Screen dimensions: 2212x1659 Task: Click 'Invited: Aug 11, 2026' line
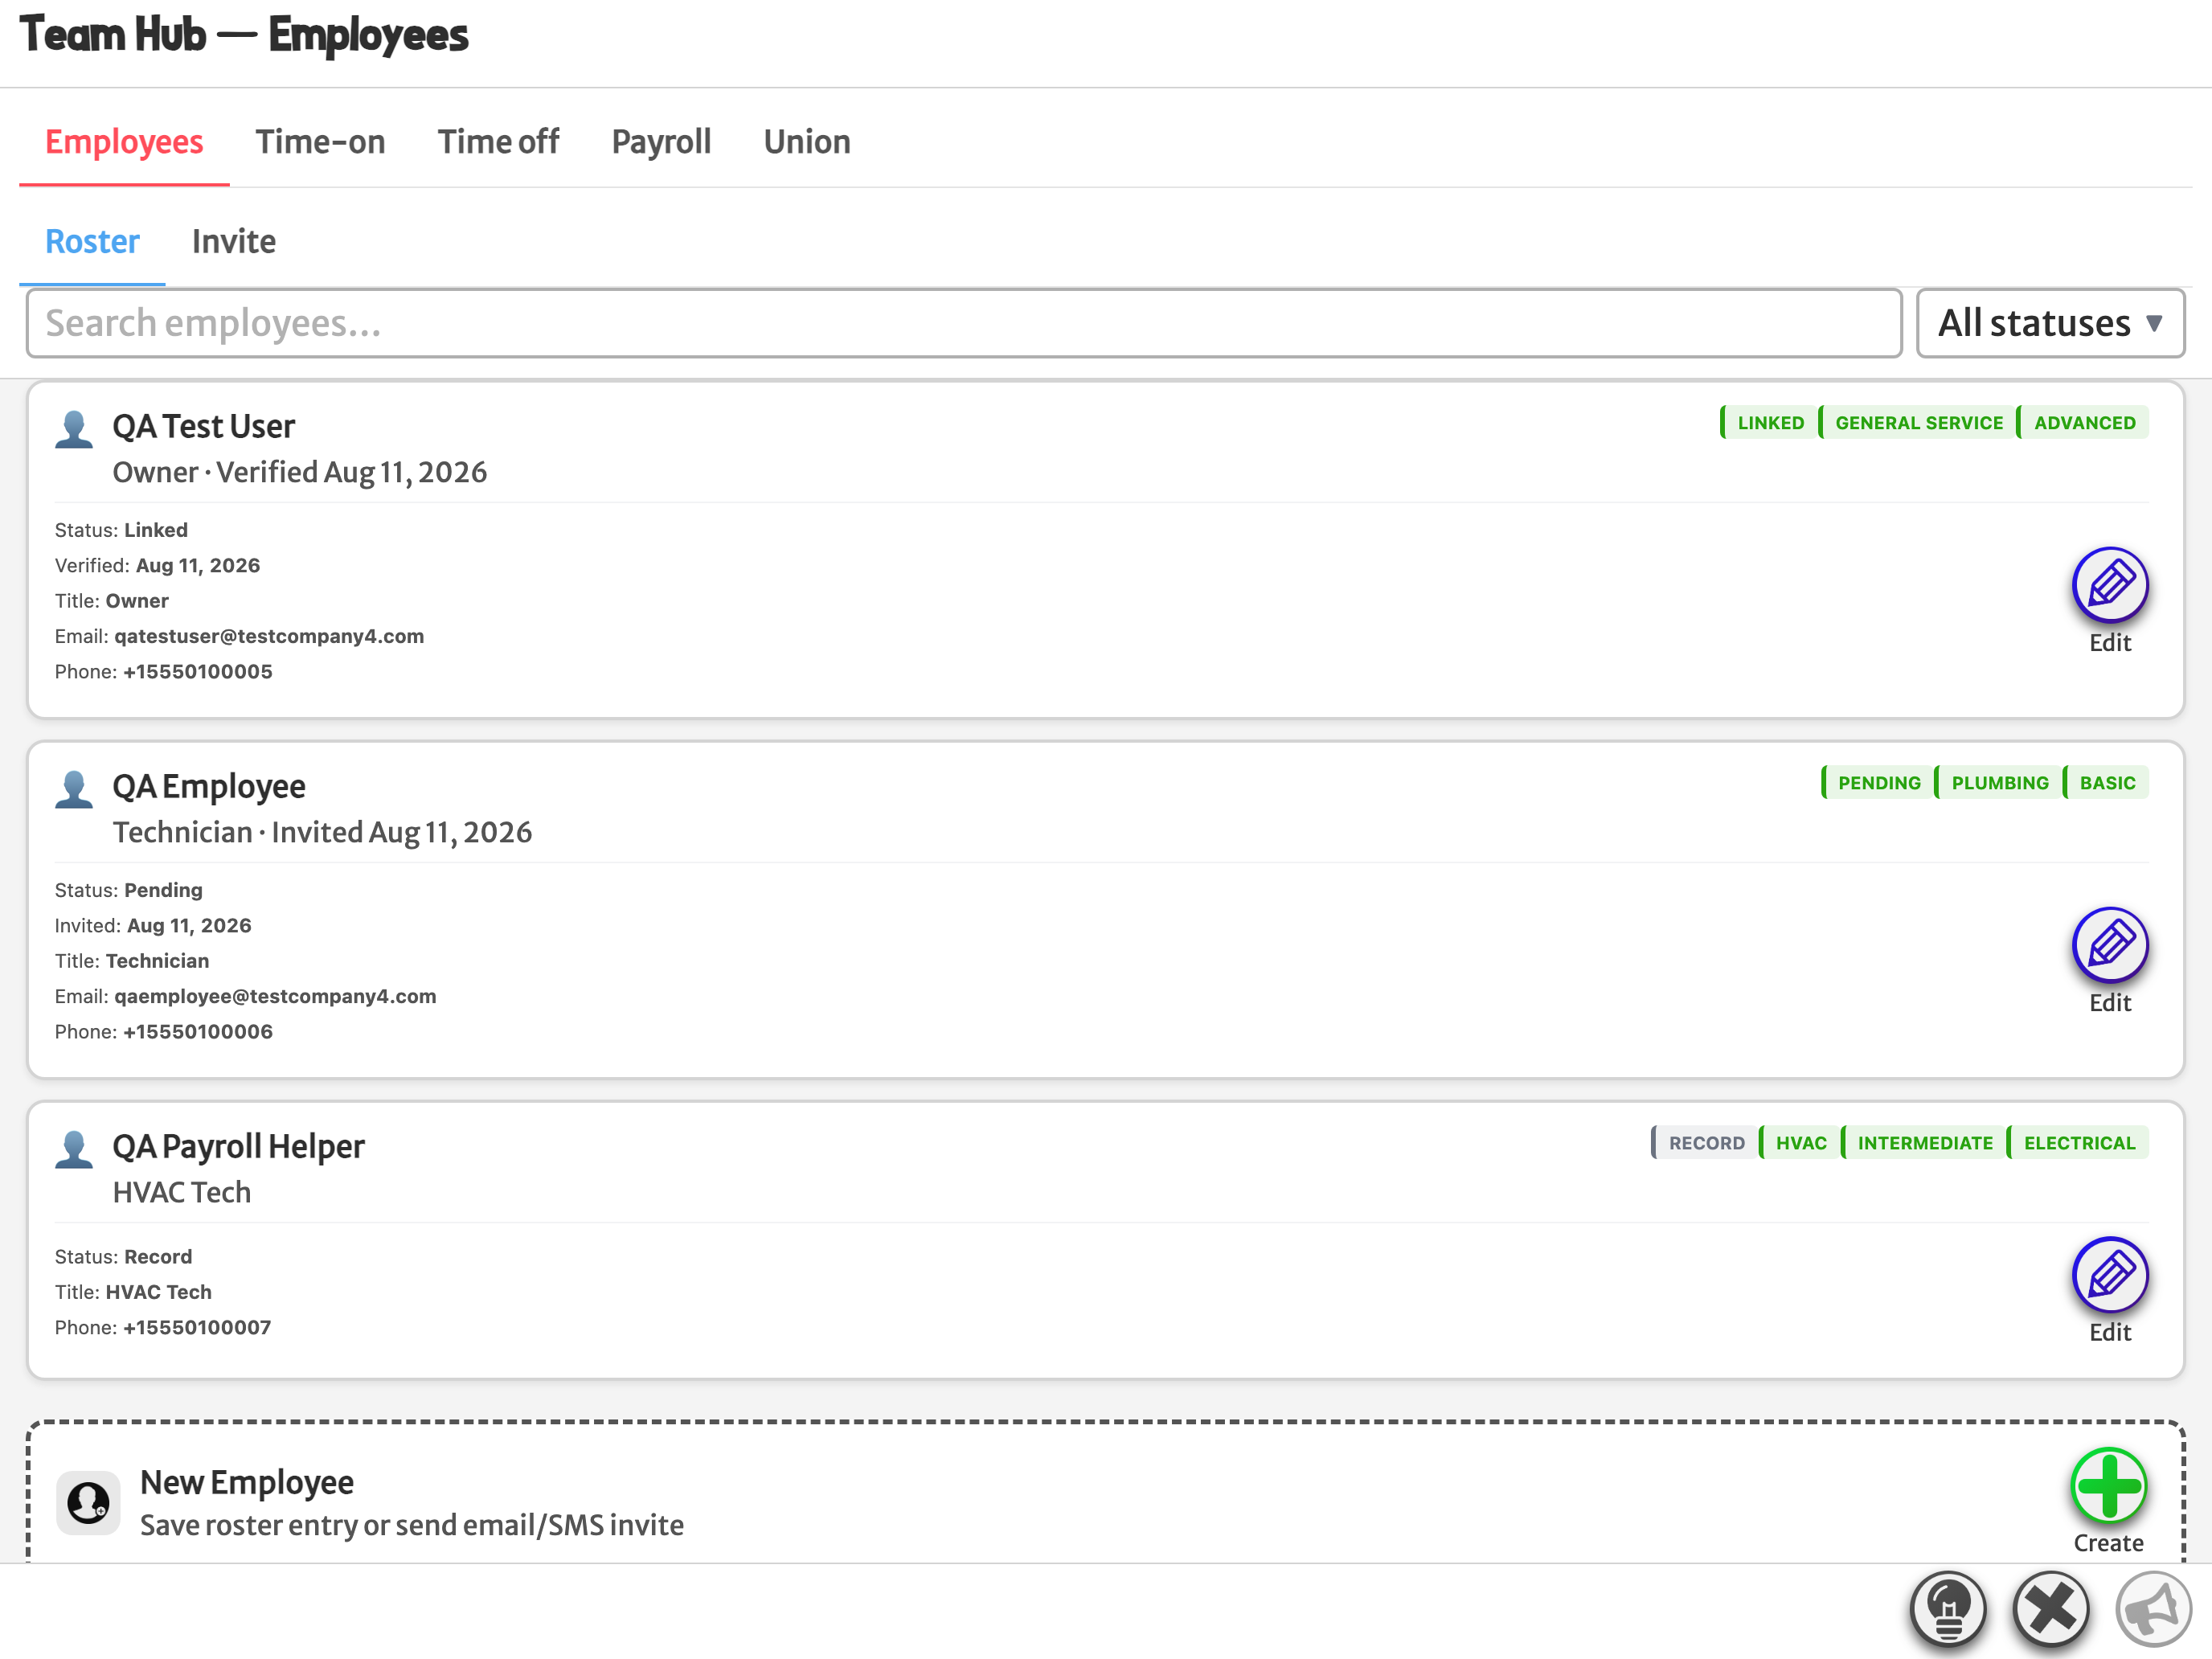pos(153,926)
